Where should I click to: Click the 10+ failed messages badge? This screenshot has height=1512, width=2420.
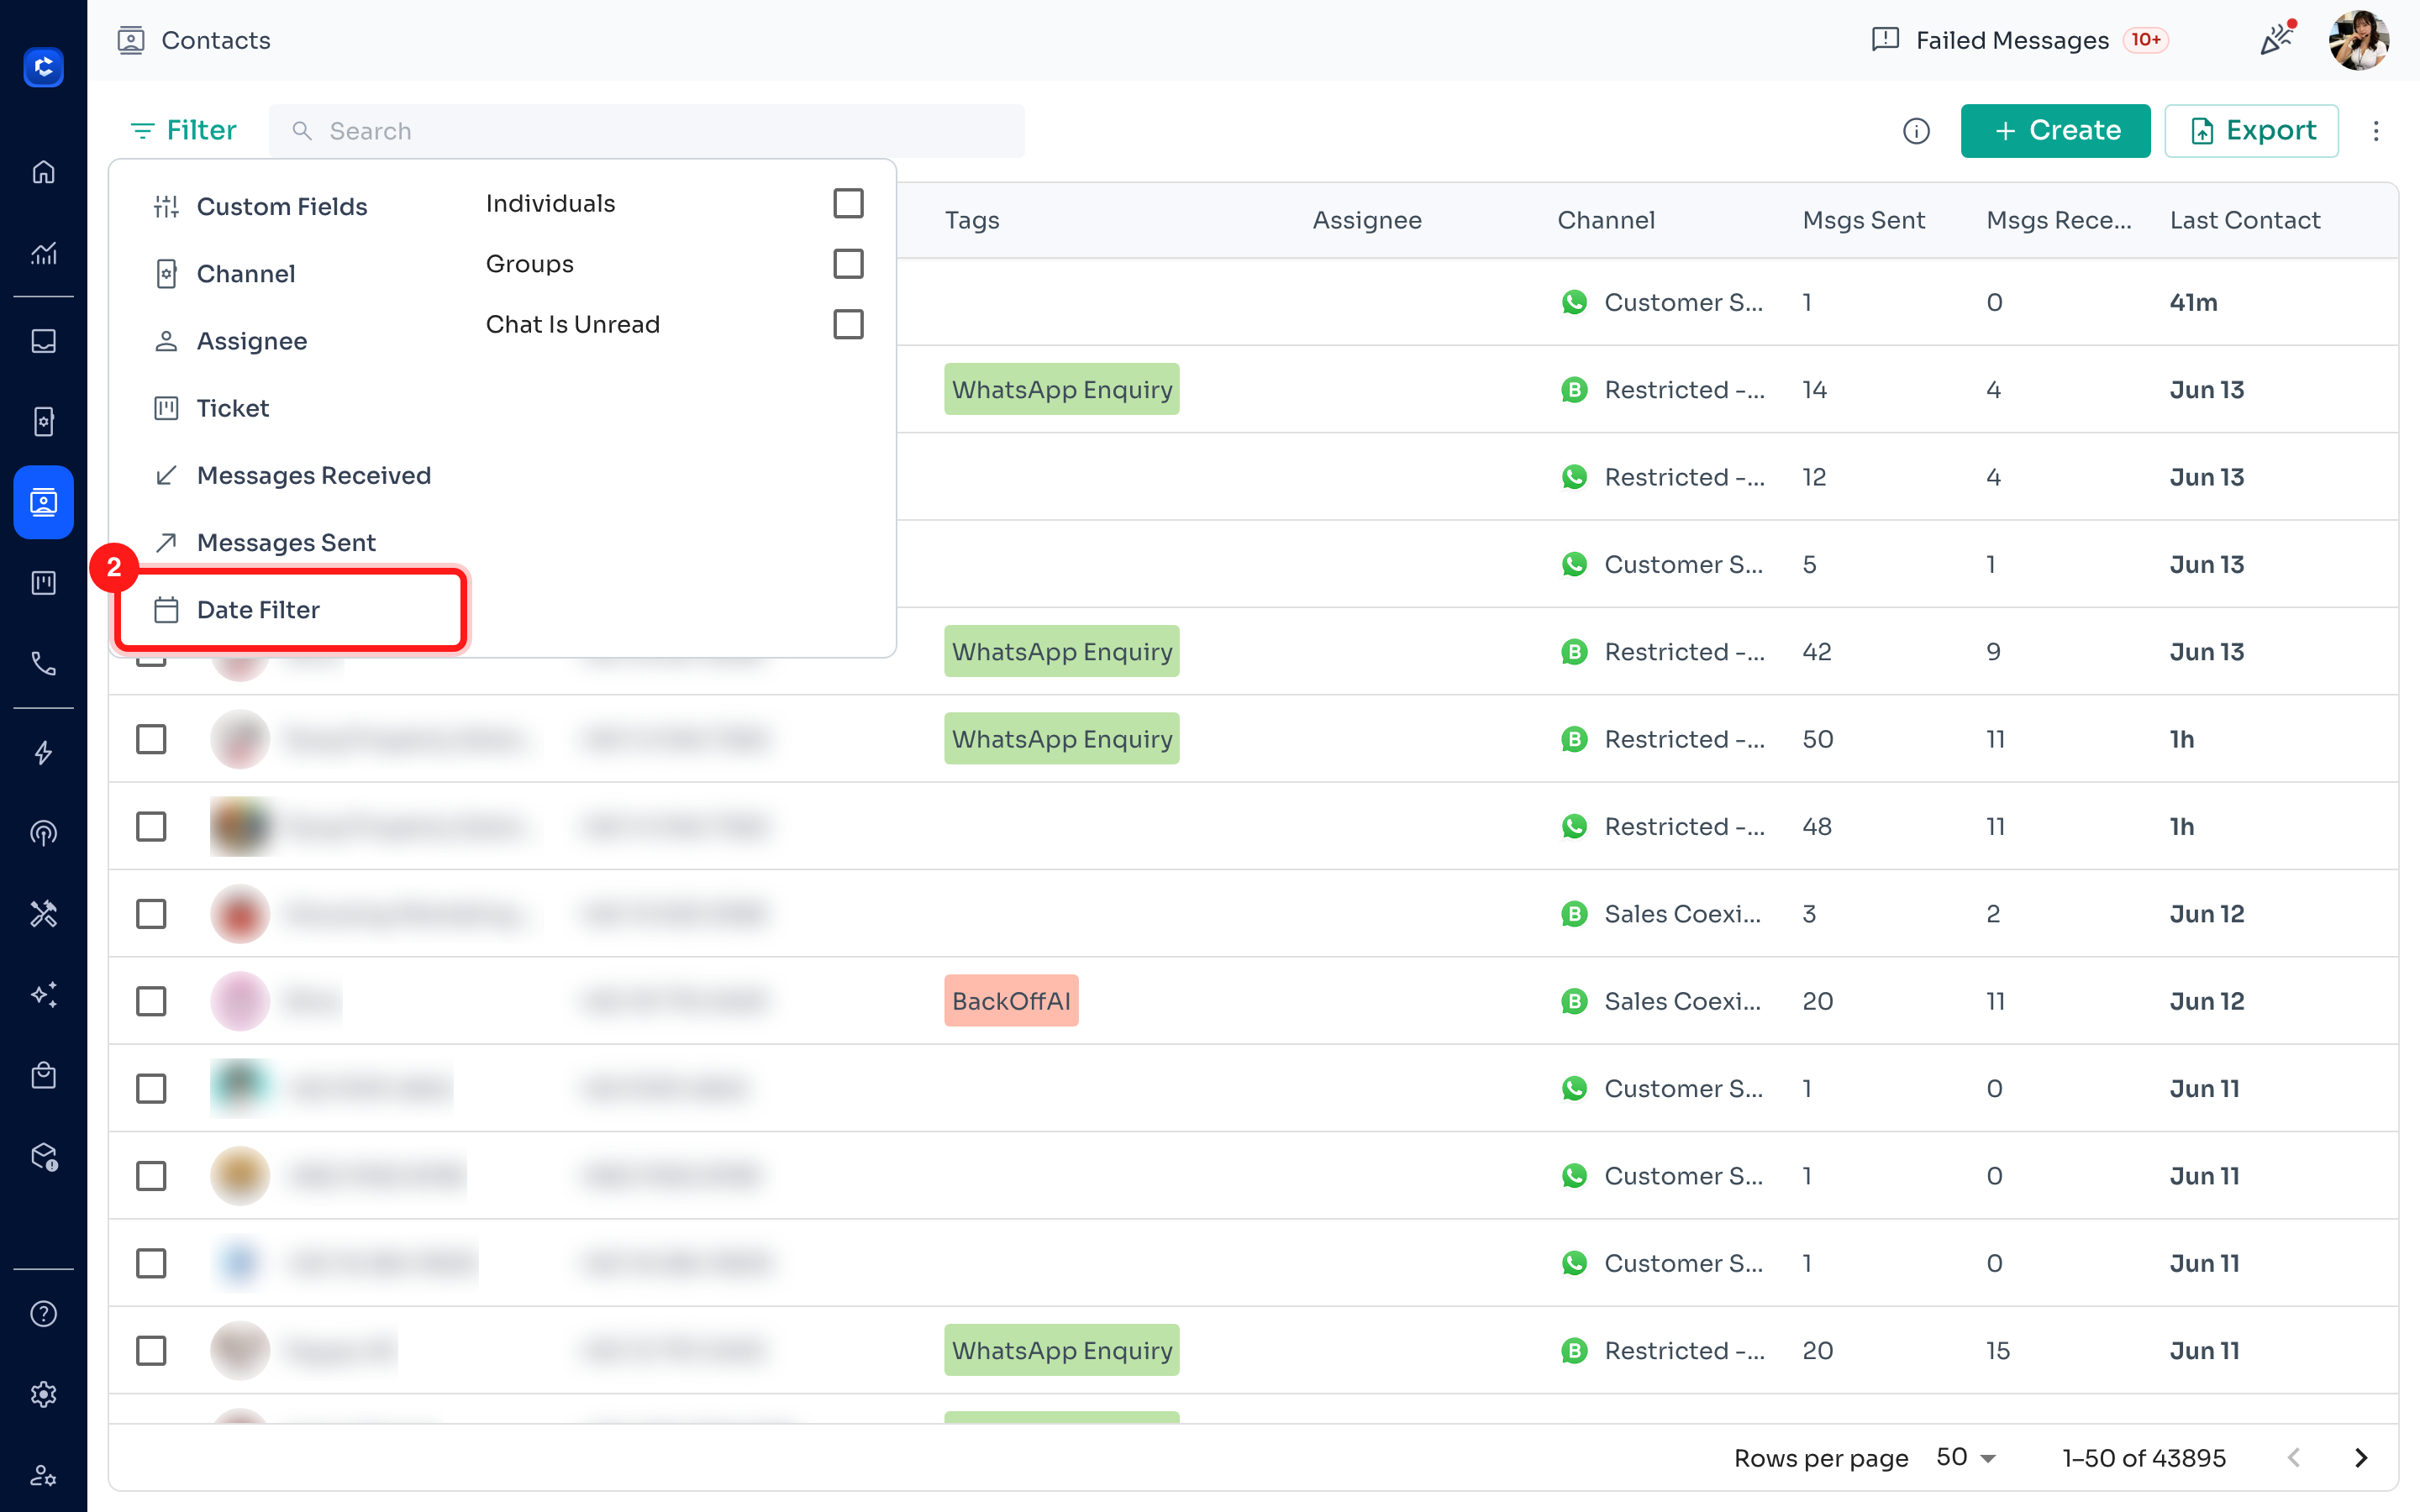[x=2145, y=40]
